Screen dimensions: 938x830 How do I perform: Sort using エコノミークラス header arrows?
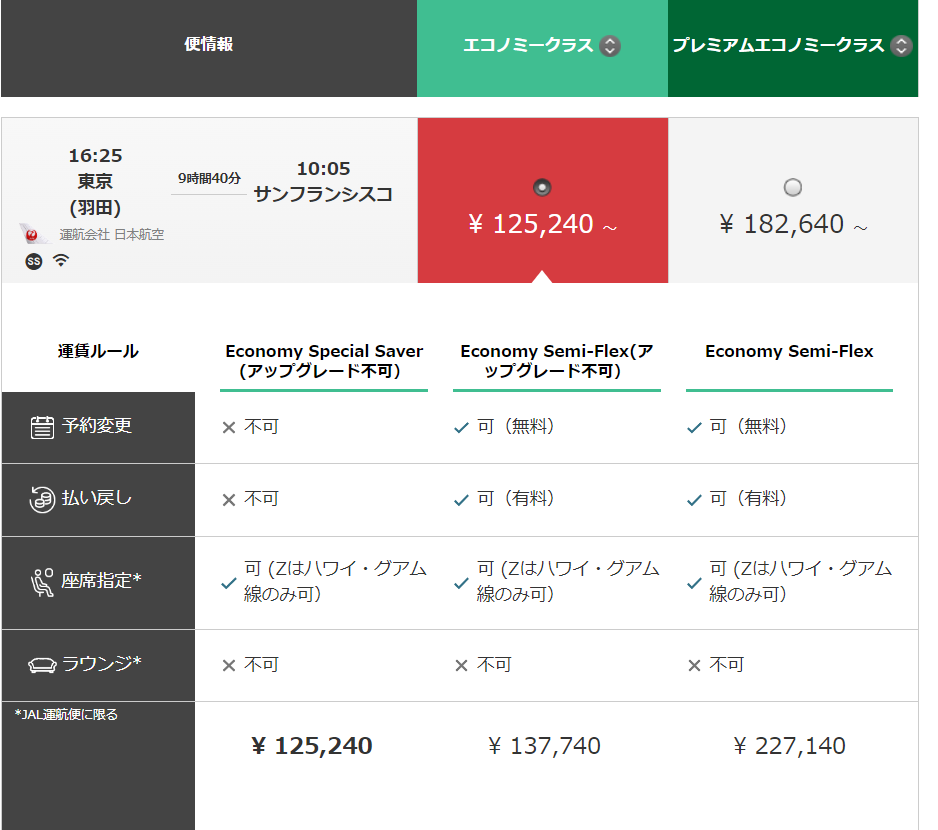[610, 46]
